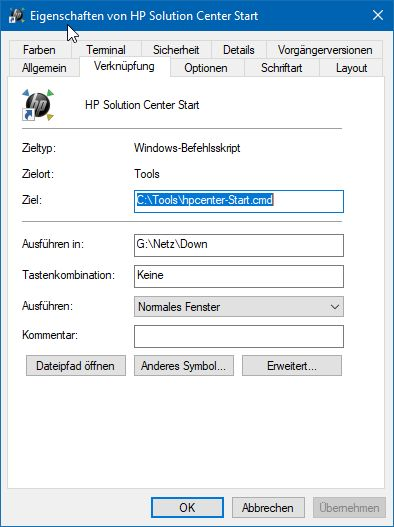The height and width of the screenshot is (527, 394).
Task: Select the Schriftart tab
Action: [x=281, y=68]
